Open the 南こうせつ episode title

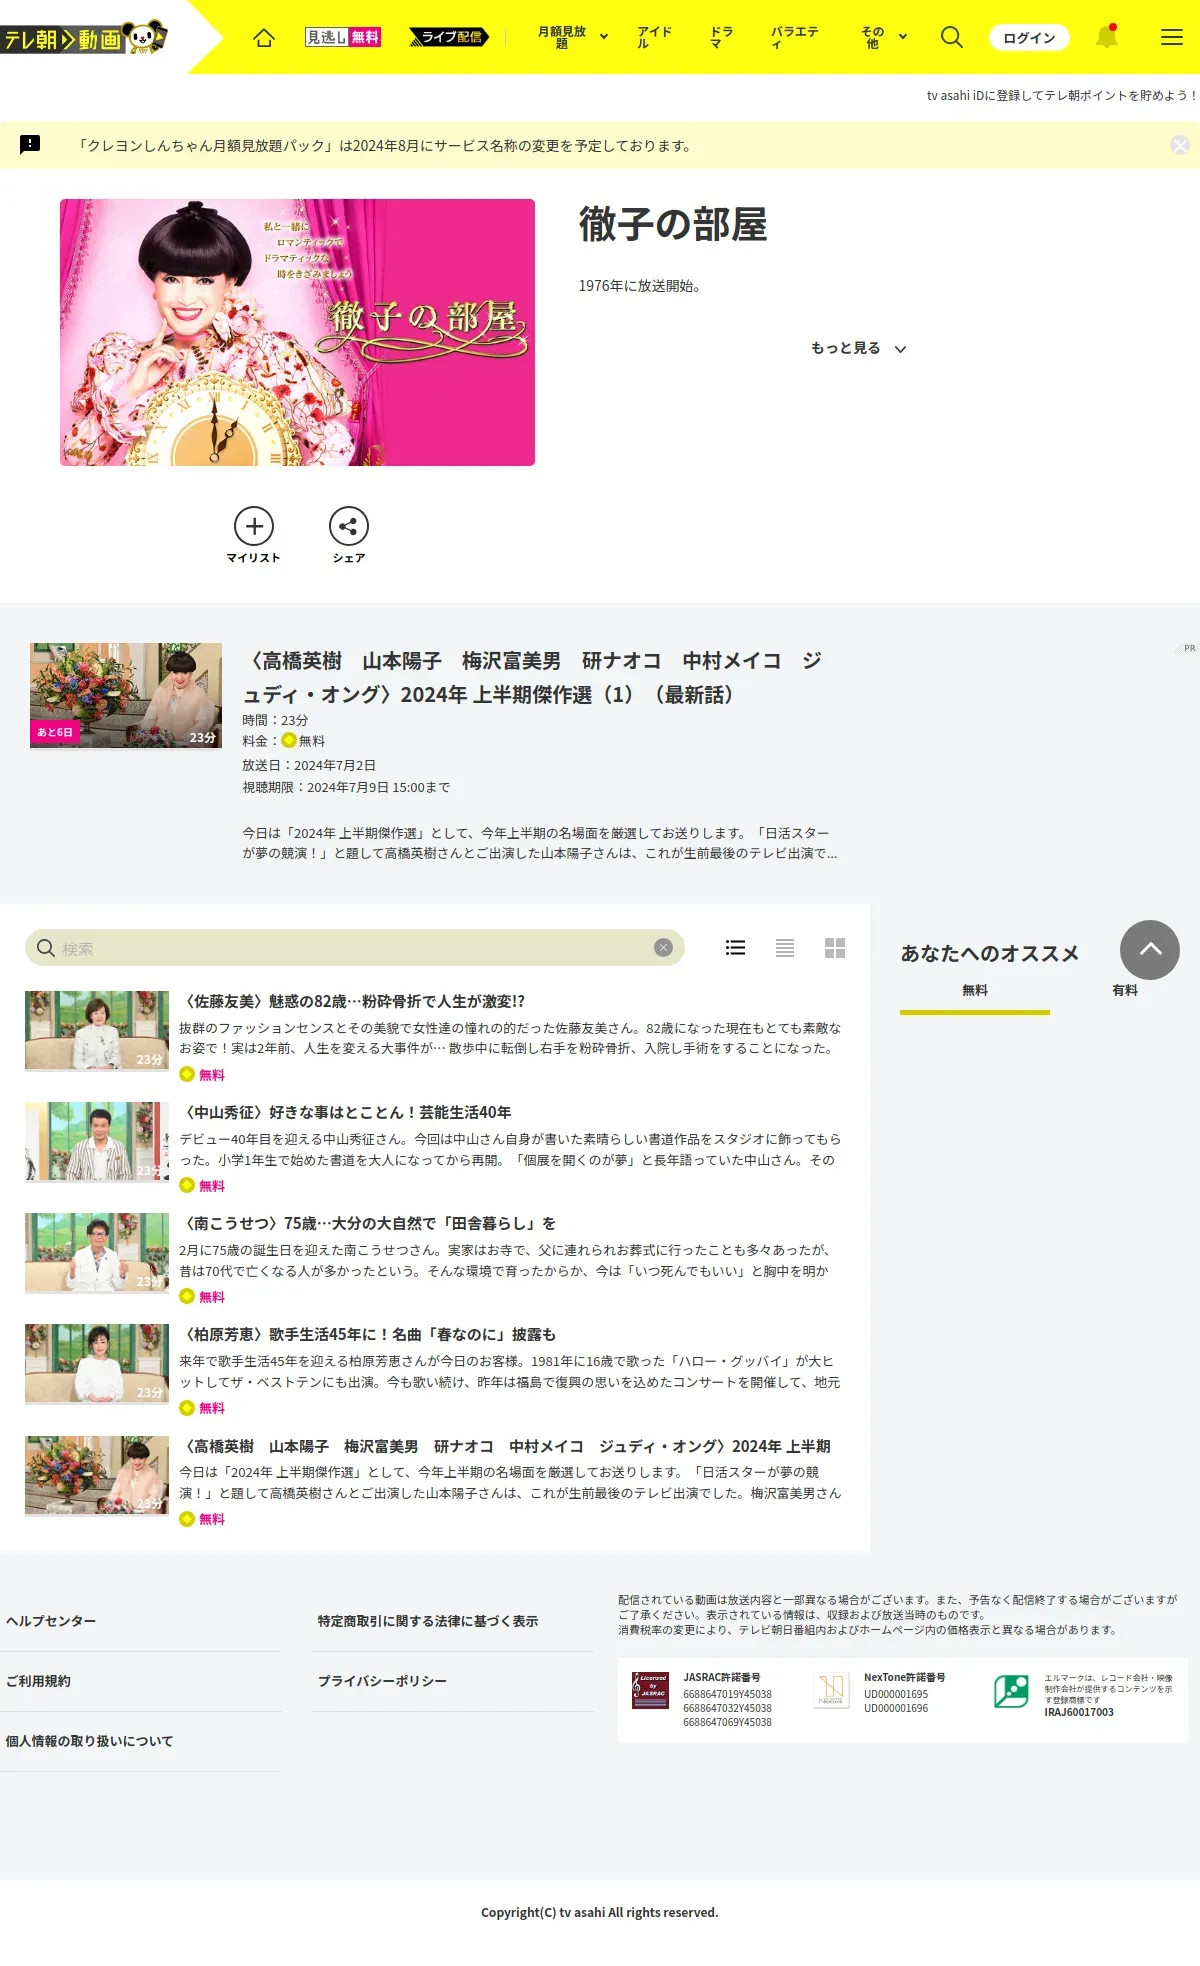coord(367,1223)
